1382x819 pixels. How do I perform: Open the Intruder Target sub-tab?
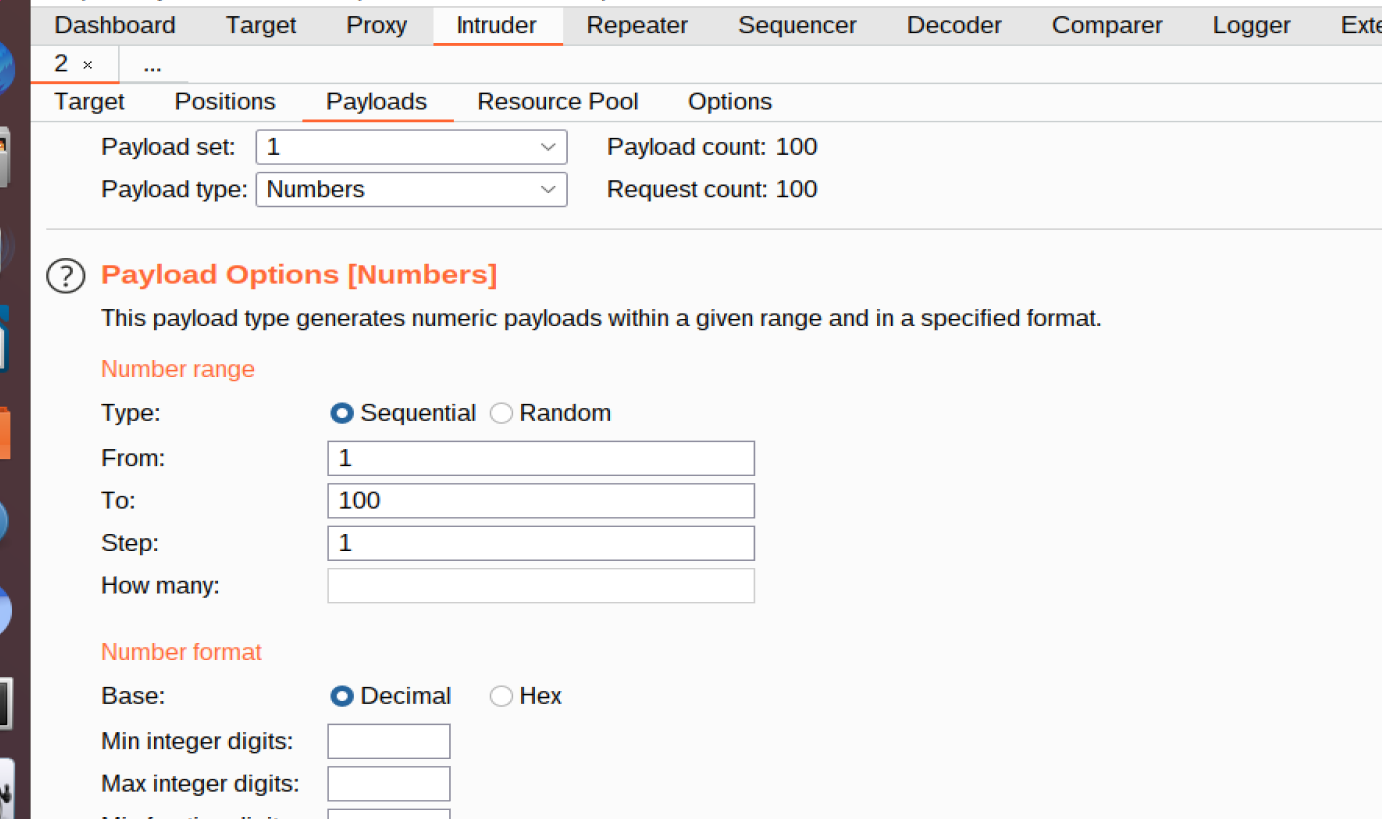(x=90, y=102)
